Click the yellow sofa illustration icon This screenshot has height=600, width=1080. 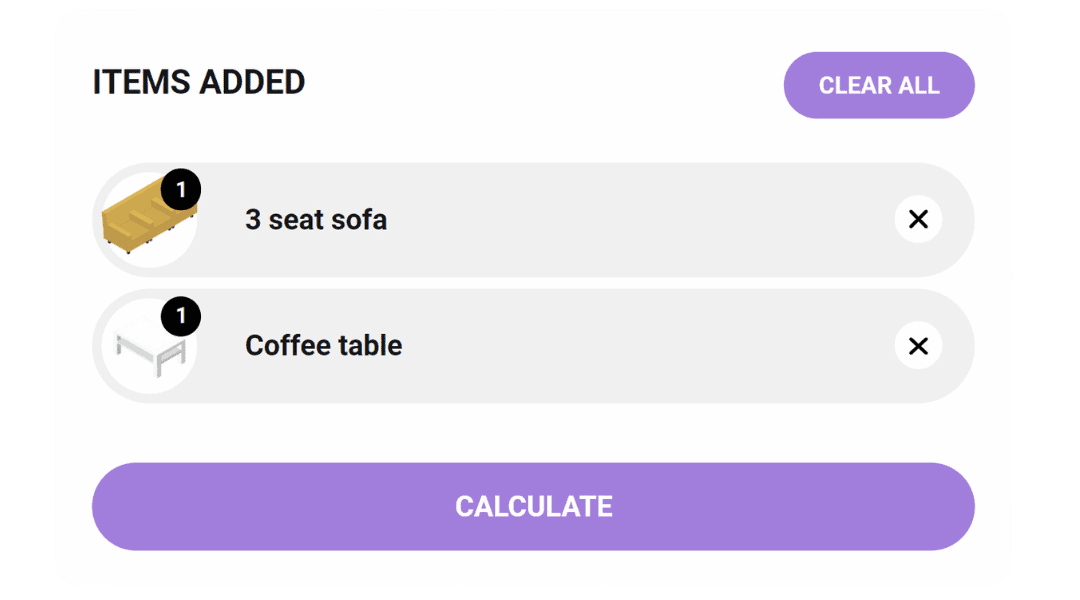click(x=148, y=215)
